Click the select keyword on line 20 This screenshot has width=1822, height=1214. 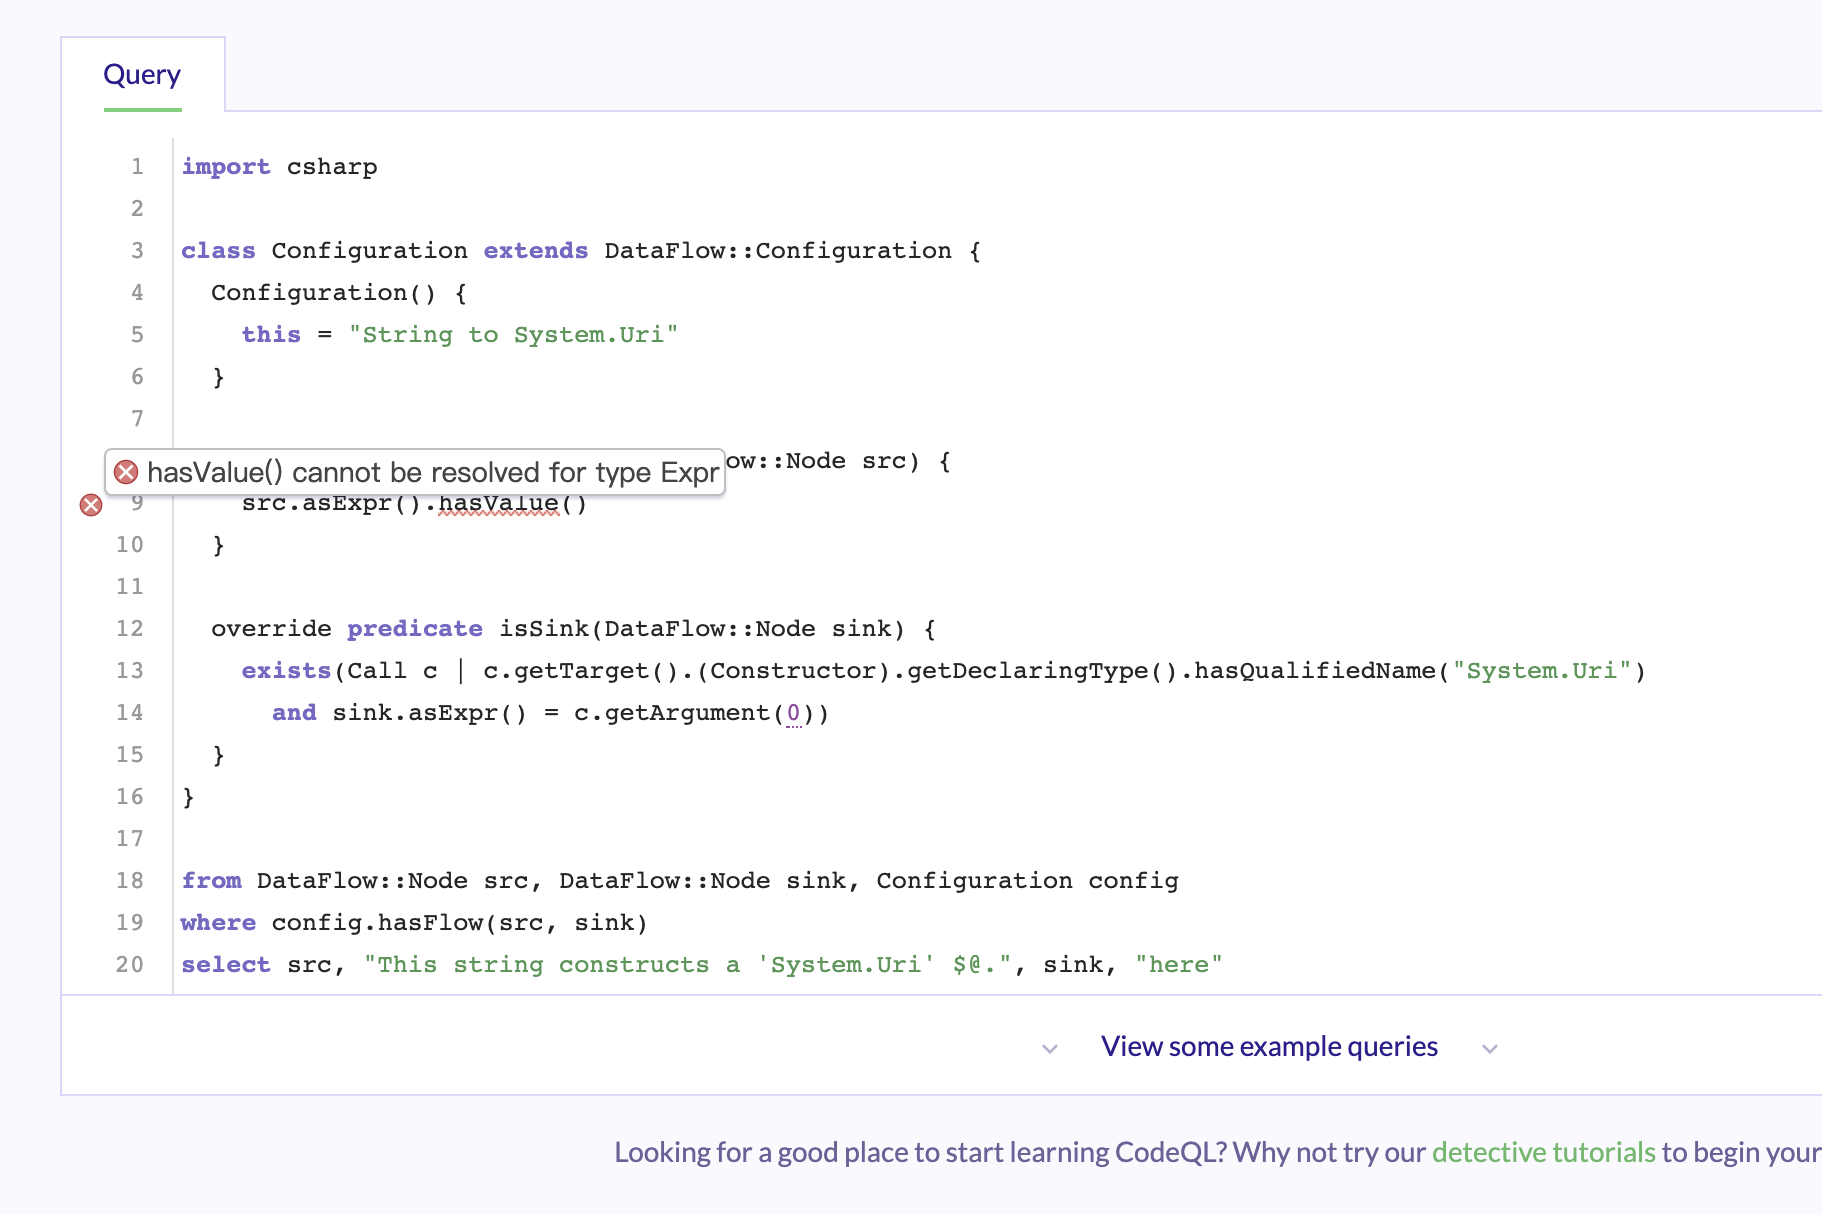pos(226,964)
